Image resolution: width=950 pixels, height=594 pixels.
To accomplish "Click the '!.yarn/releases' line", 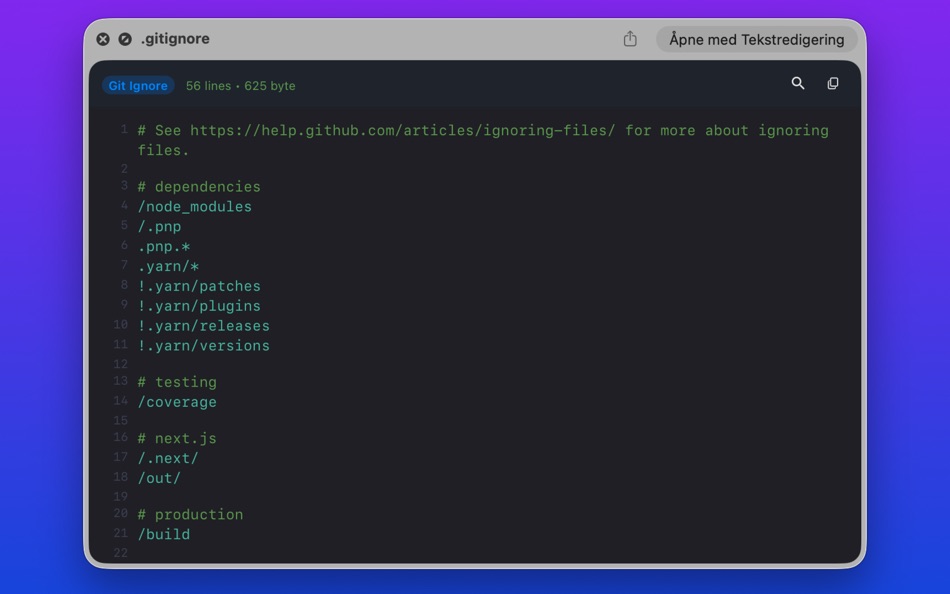I will click(x=204, y=326).
